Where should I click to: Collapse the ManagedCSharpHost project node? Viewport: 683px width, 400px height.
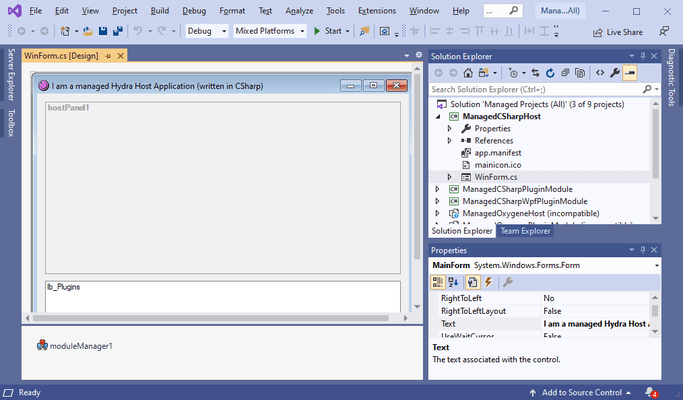click(x=438, y=116)
